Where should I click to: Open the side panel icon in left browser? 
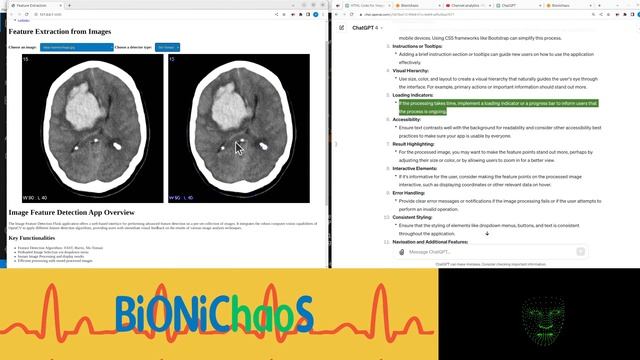coord(308,14)
